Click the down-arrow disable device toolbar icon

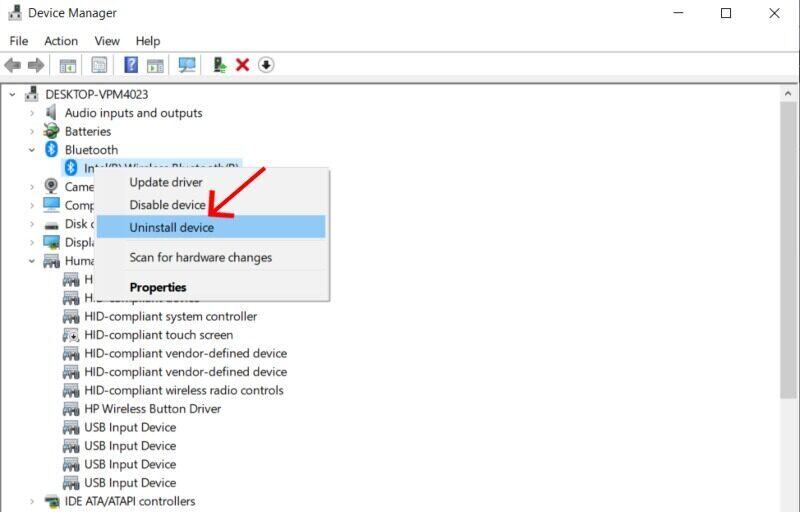click(x=266, y=65)
